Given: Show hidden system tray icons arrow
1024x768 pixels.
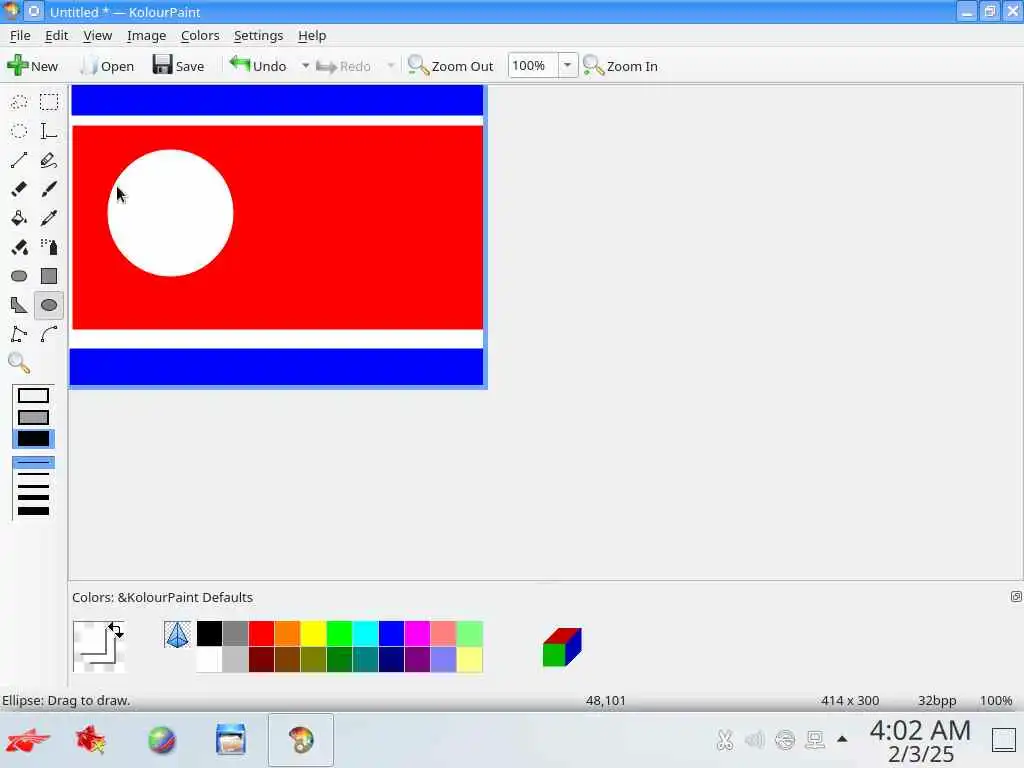Looking at the screenshot, I should [842, 740].
